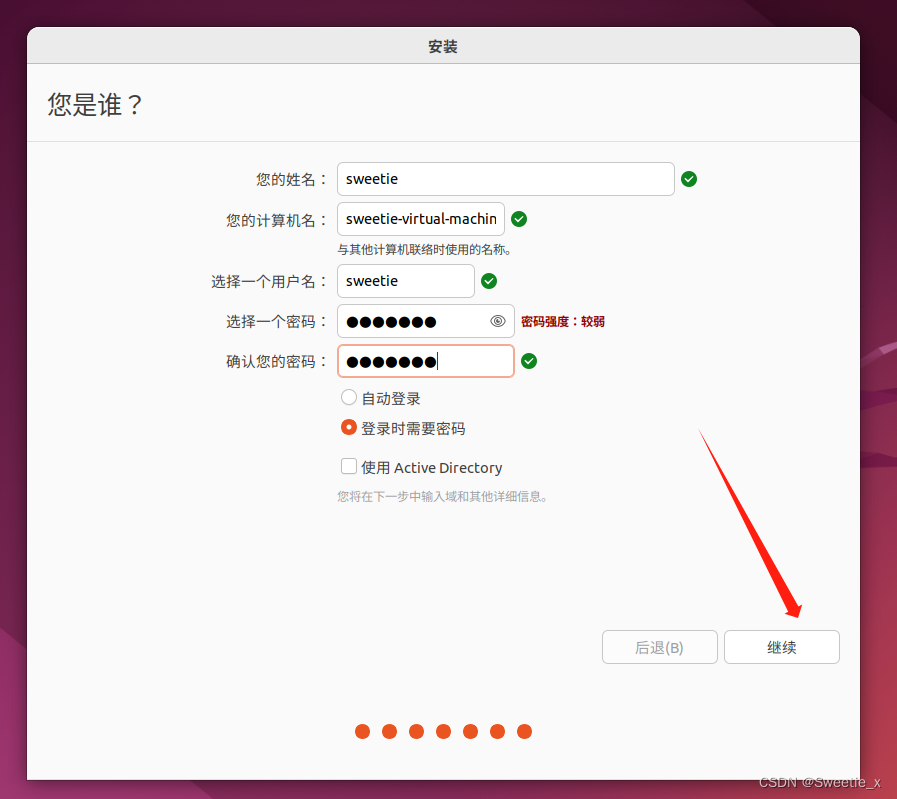Click the 安装 title bar text

click(x=443, y=44)
